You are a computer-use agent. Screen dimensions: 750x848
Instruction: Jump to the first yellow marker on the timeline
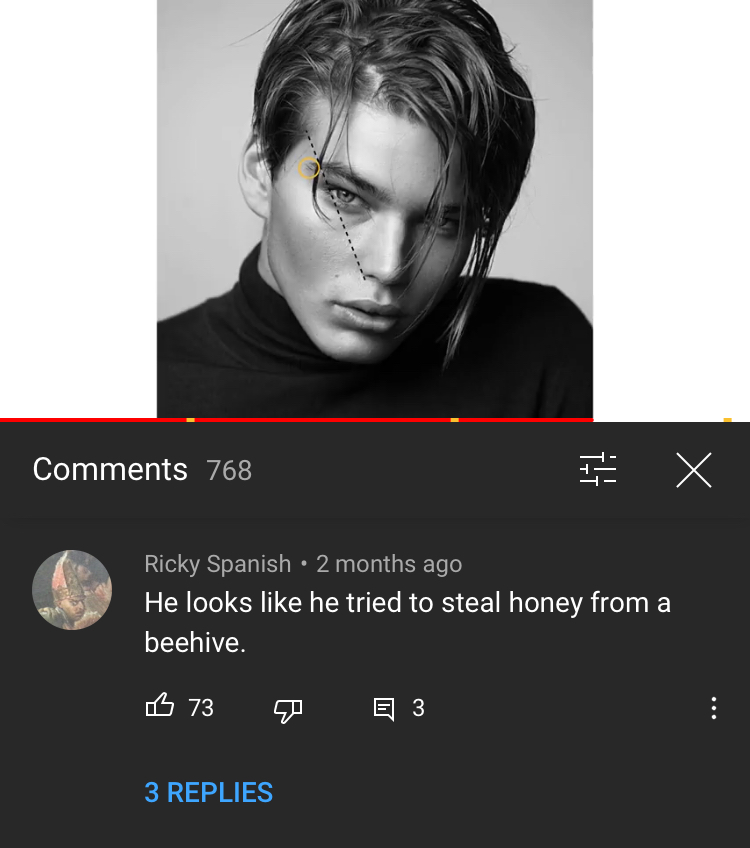click(190, 420)
